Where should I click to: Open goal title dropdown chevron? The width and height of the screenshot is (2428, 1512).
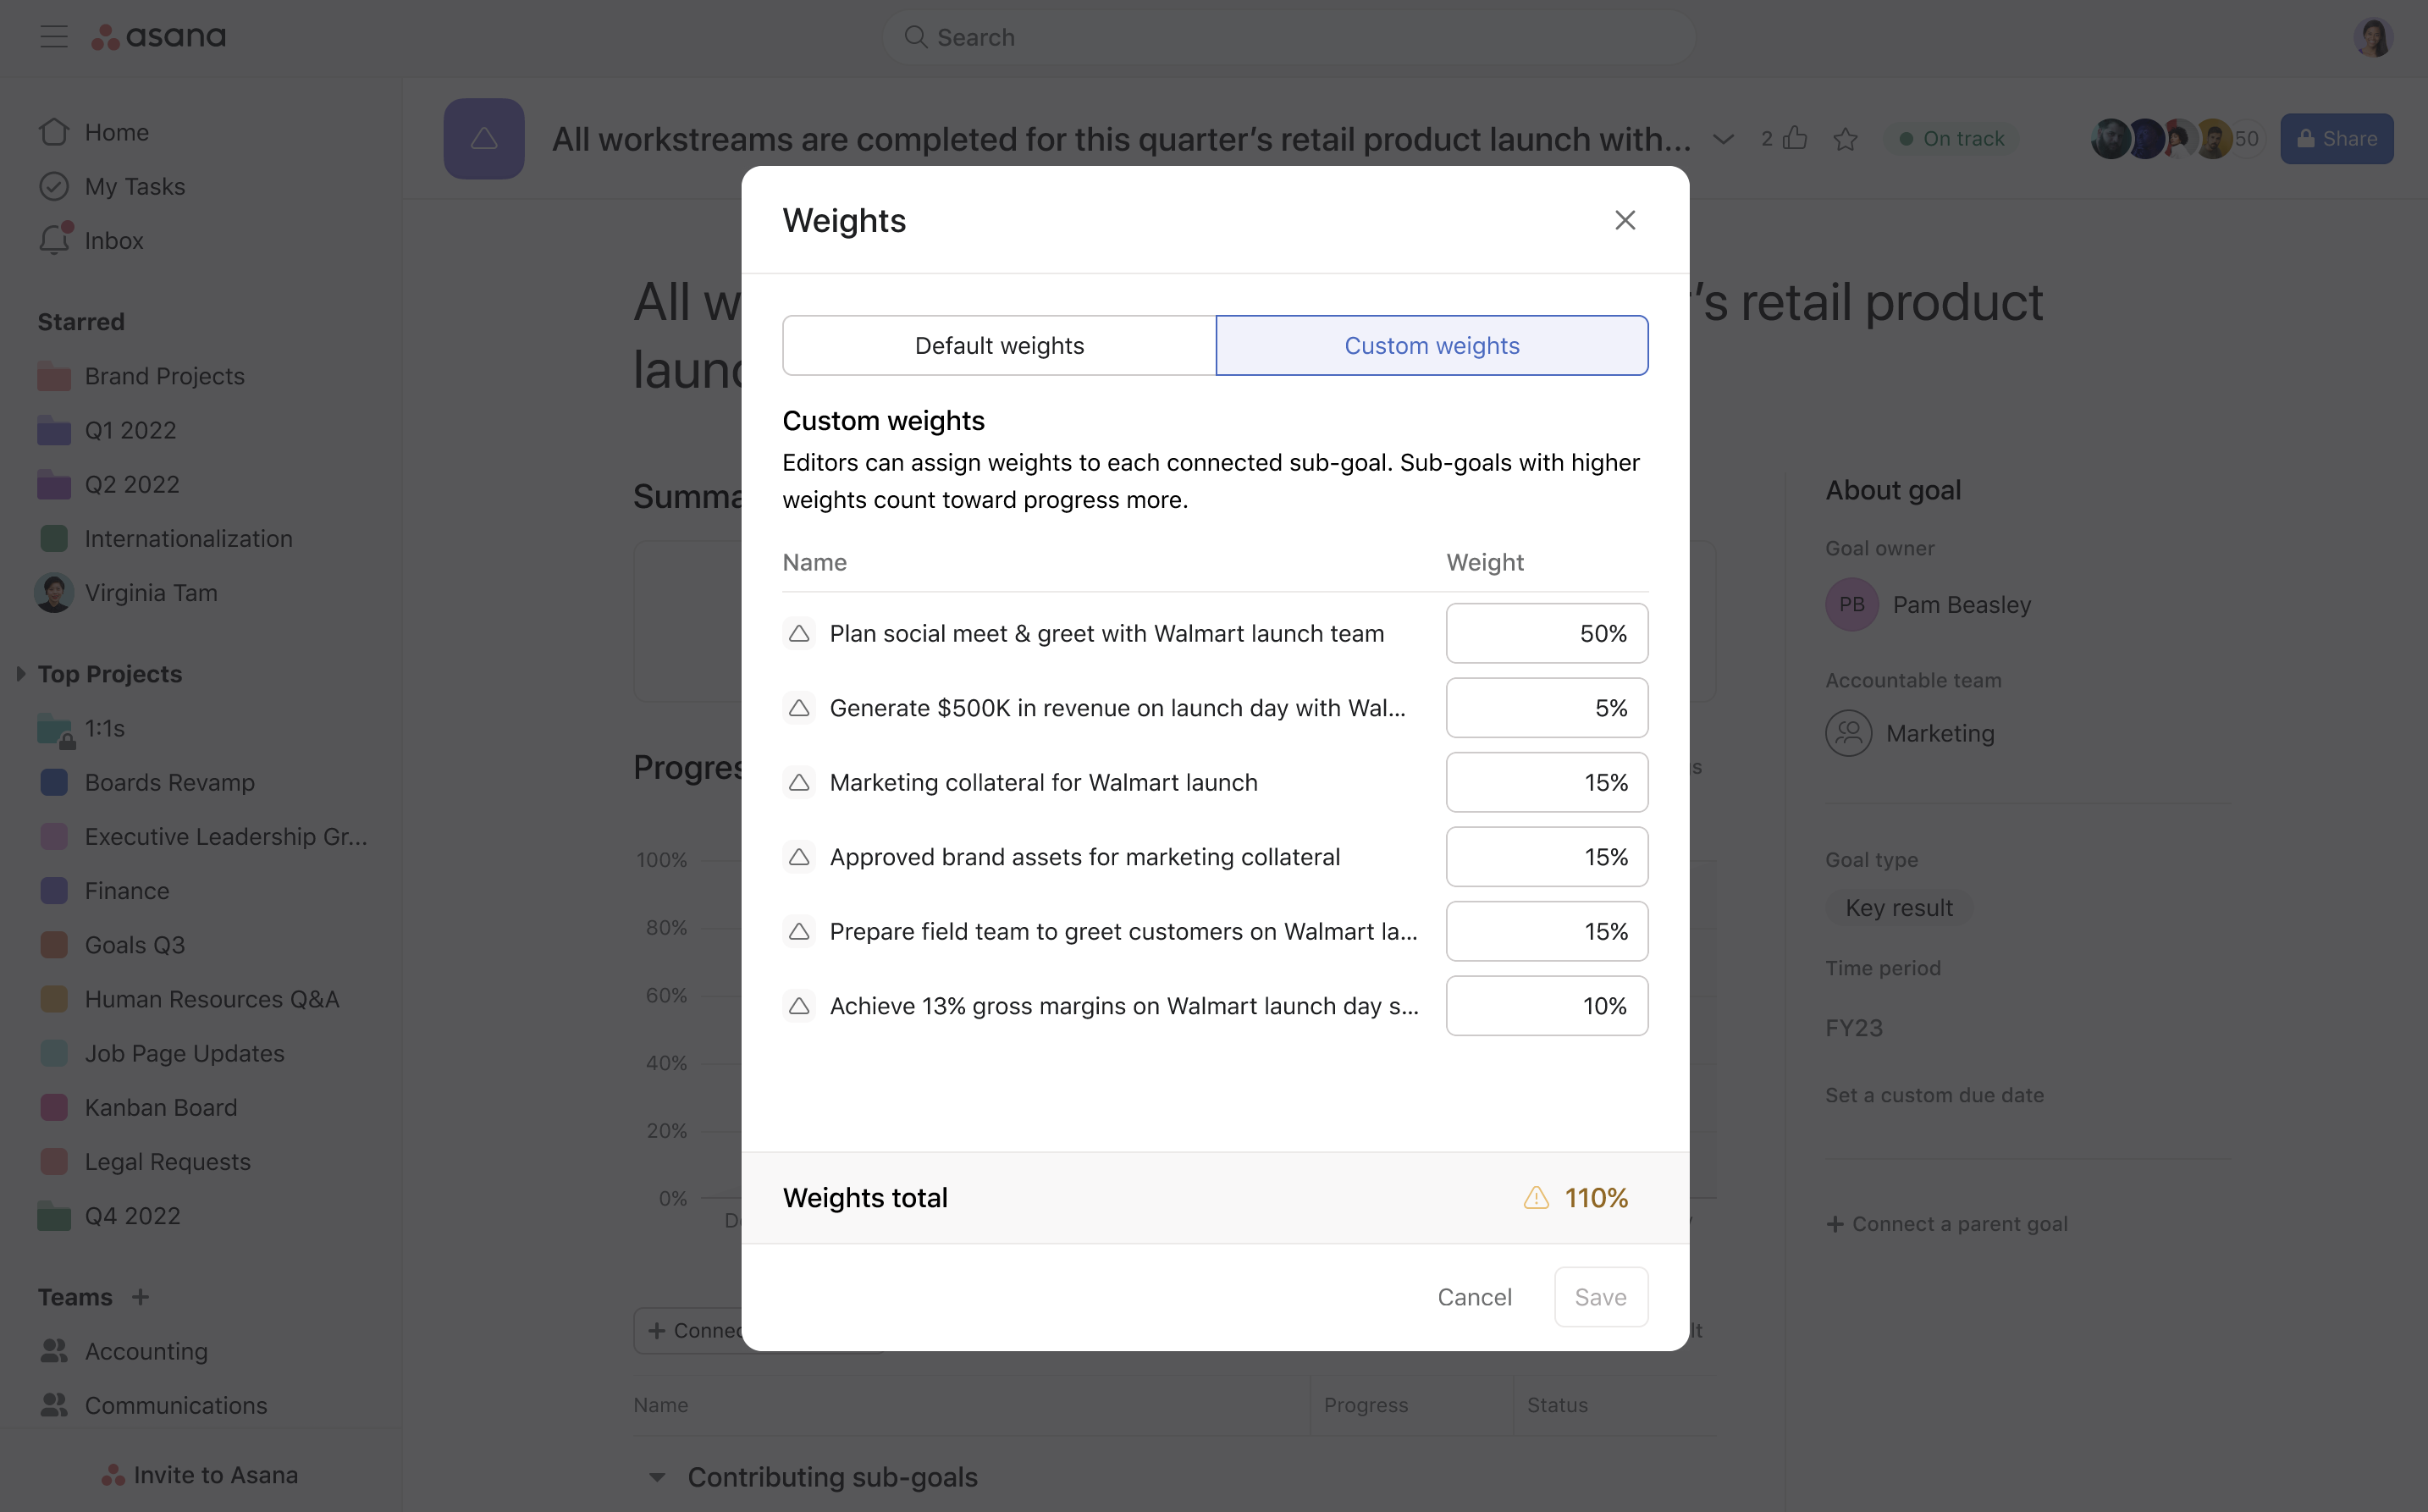(1723, 138)
